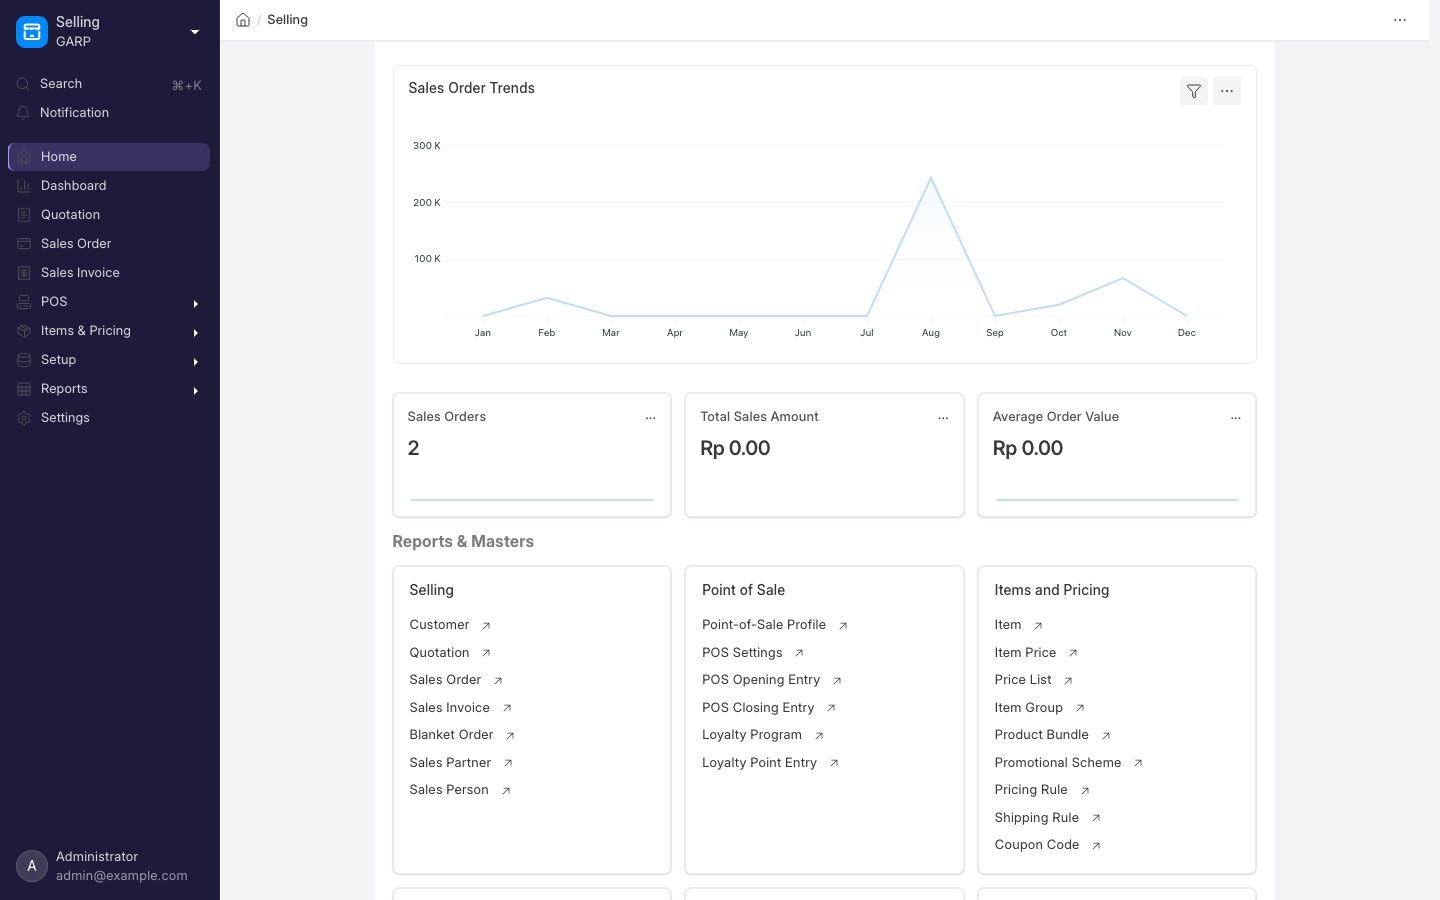
Task: Open Notification from the sidebar
Action: tap(109, 113)
